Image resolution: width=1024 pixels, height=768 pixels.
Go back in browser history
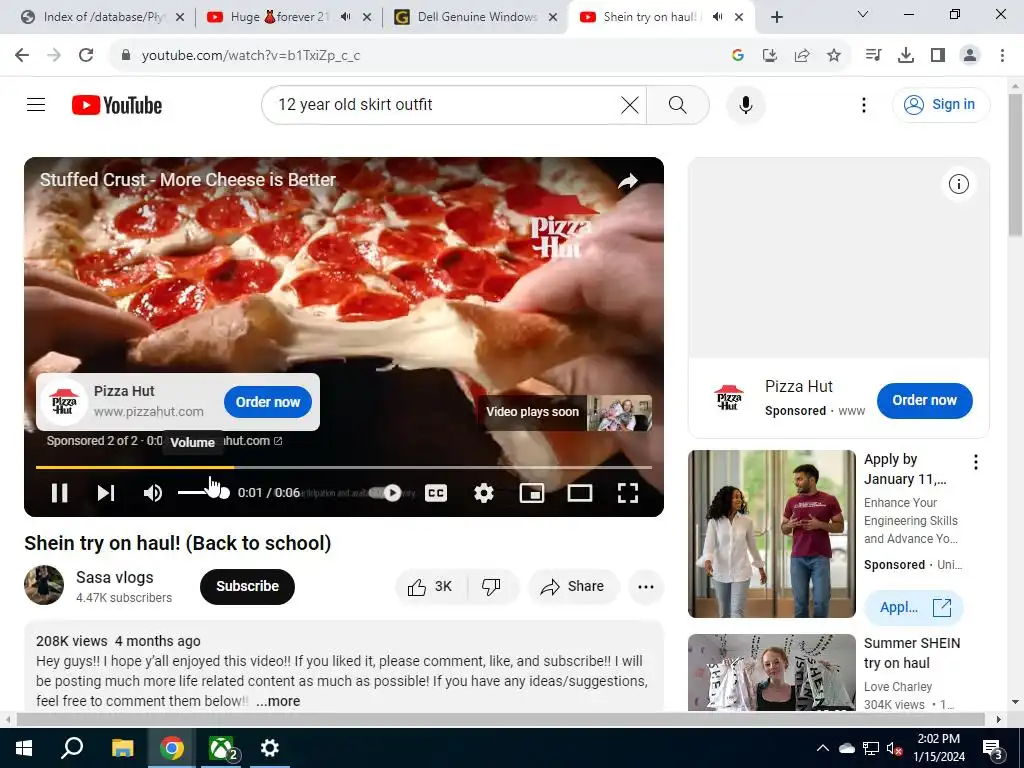(22, 56)
